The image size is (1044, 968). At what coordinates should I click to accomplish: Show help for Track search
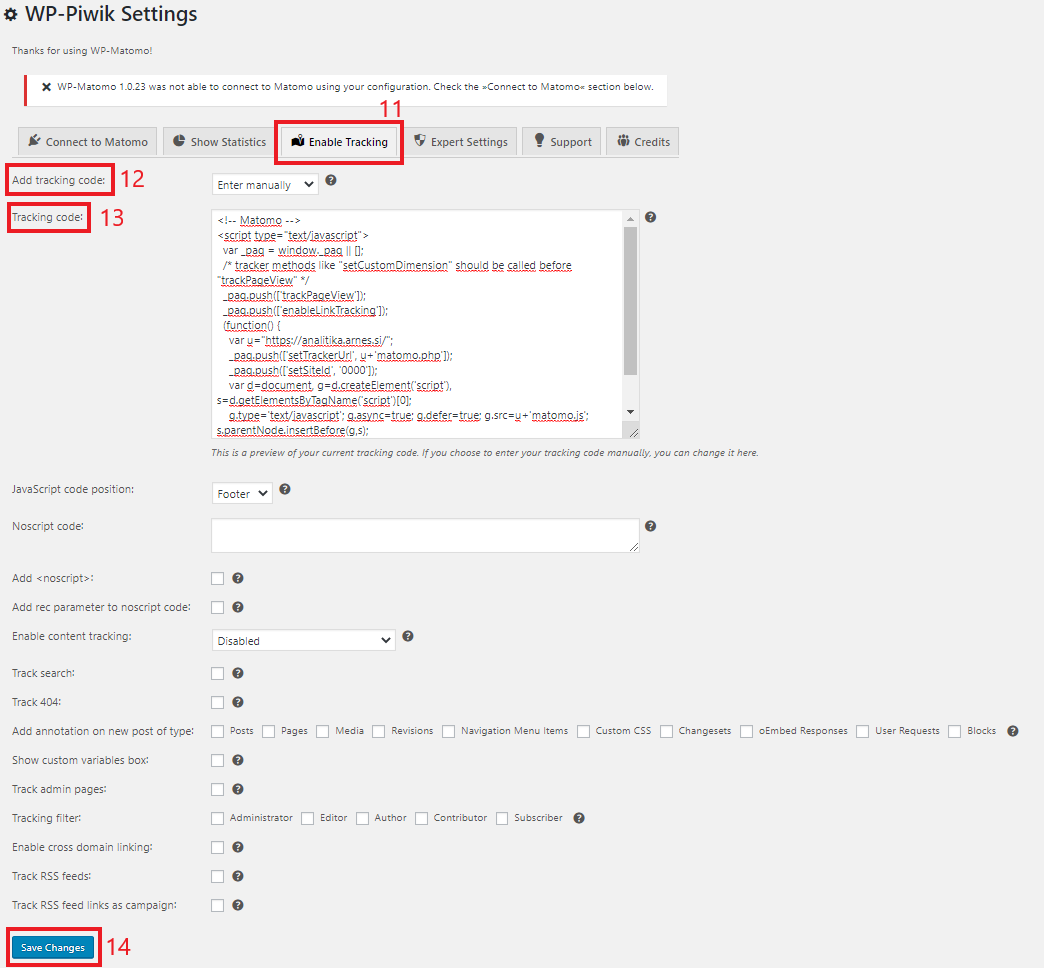(x=238, y=674)
